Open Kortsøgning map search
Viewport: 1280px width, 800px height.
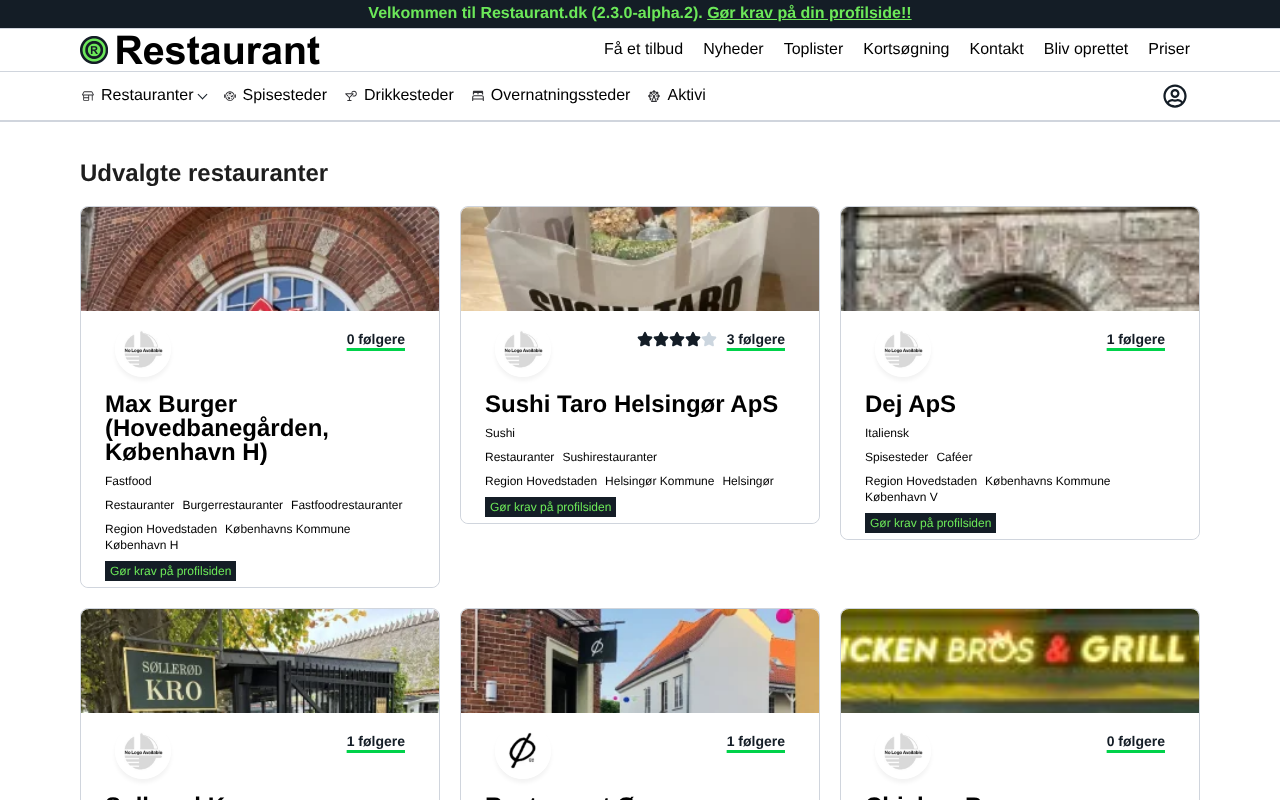pyautogui.click(x=906, y=49)
